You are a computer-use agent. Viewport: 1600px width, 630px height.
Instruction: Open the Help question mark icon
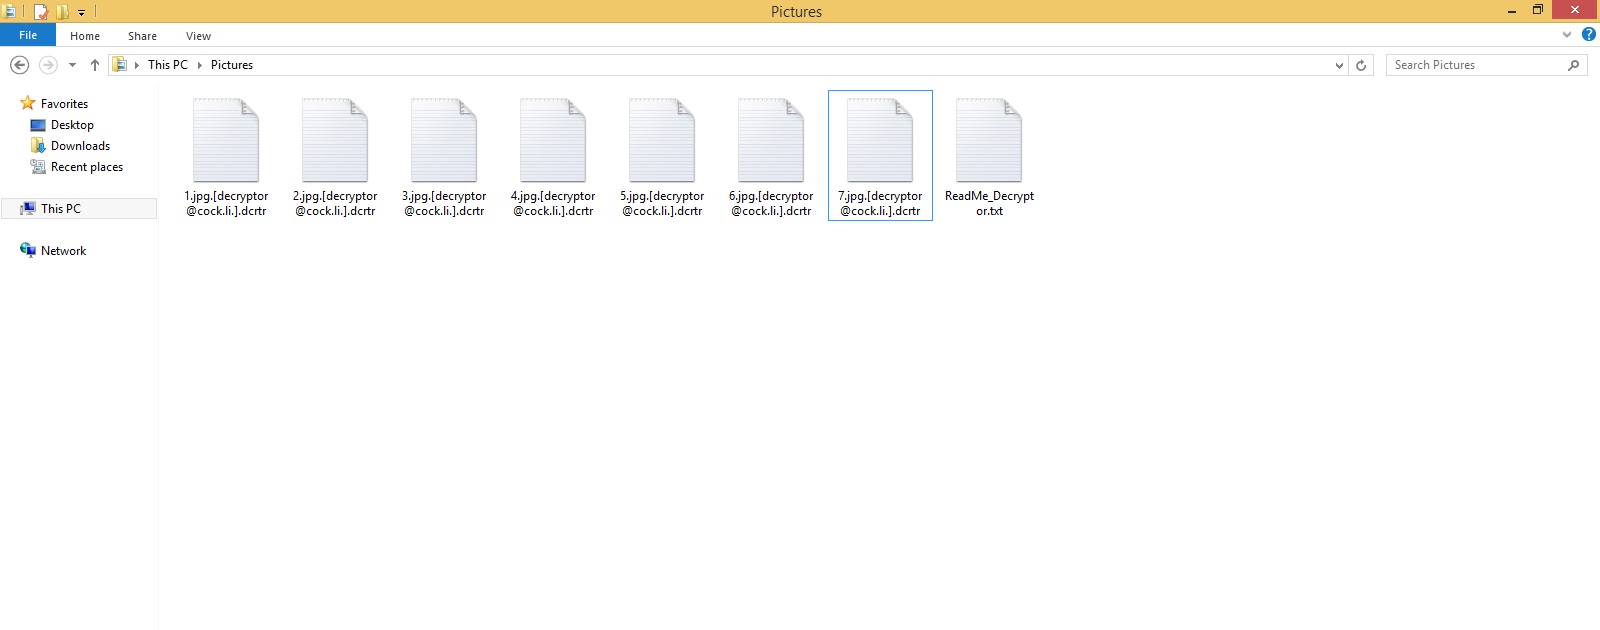[x=1588, y=34]
